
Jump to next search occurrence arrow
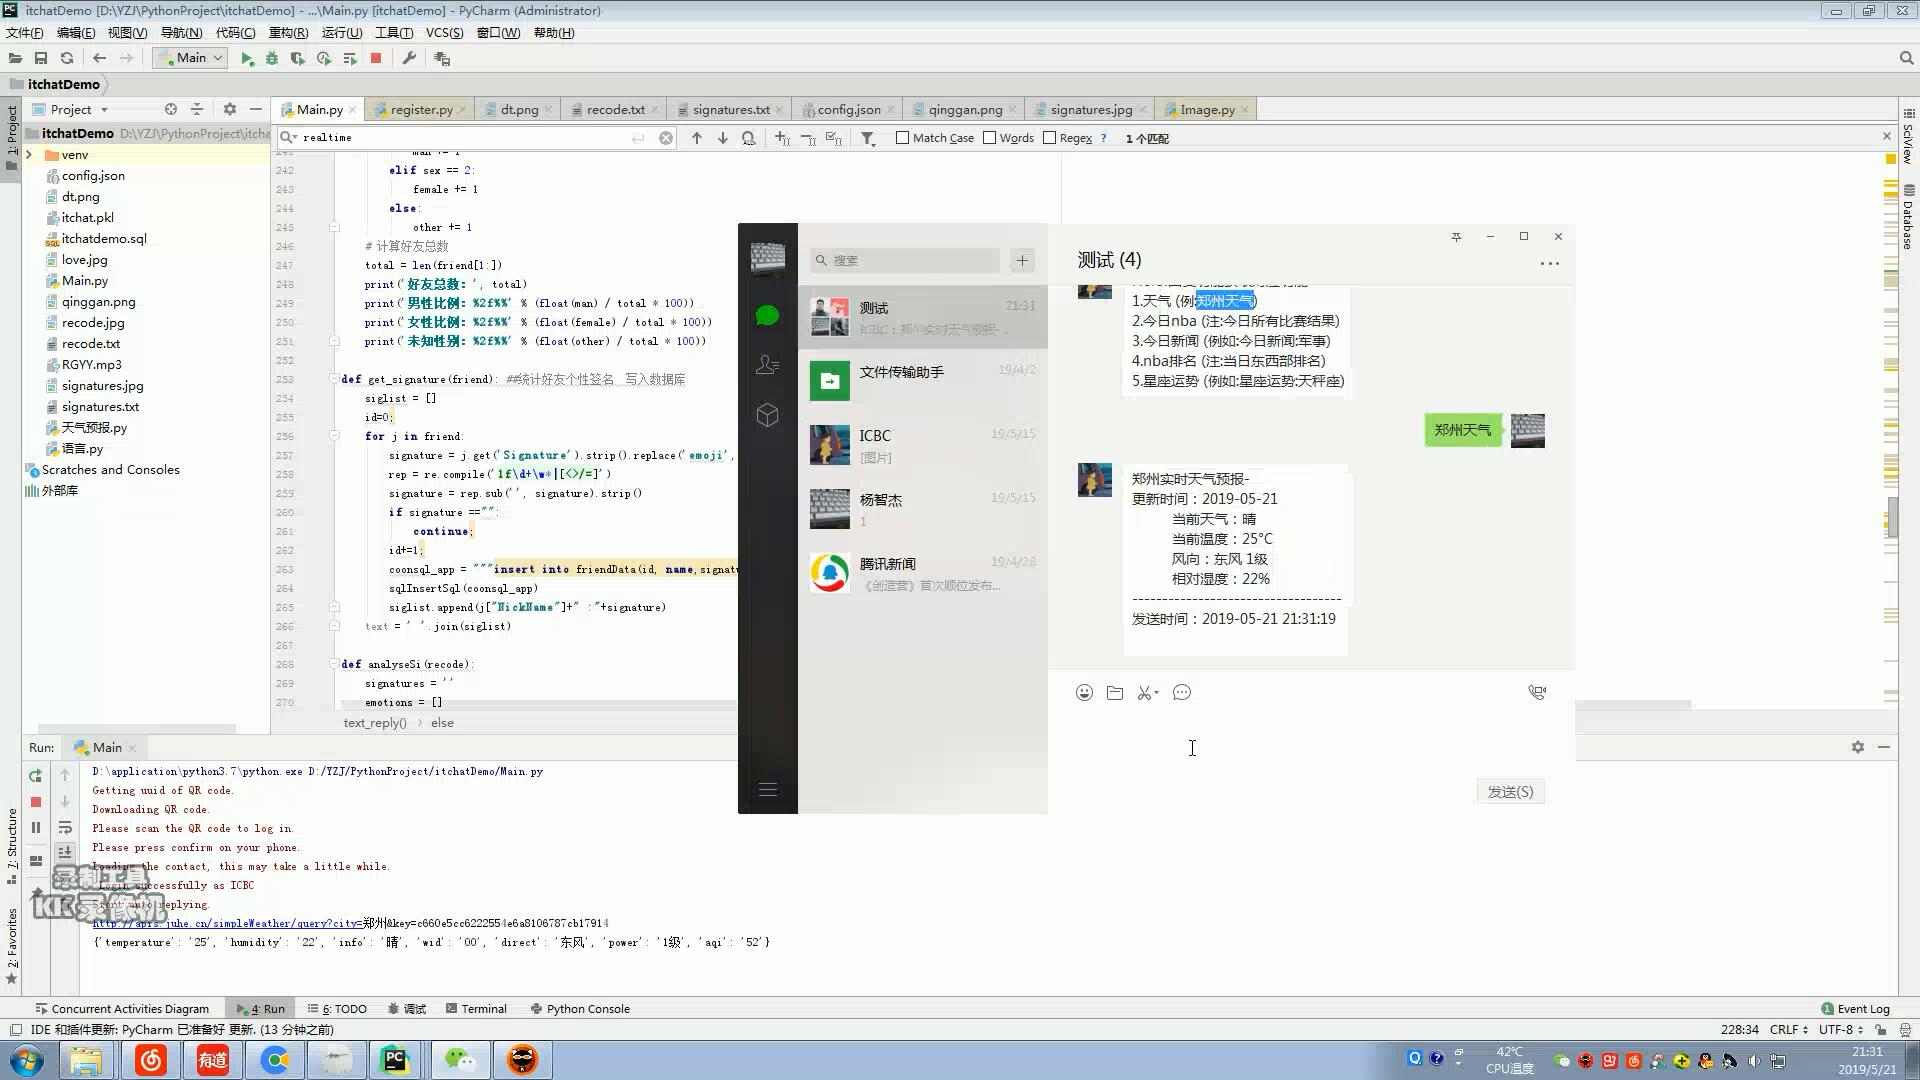[x=723, y=138]
